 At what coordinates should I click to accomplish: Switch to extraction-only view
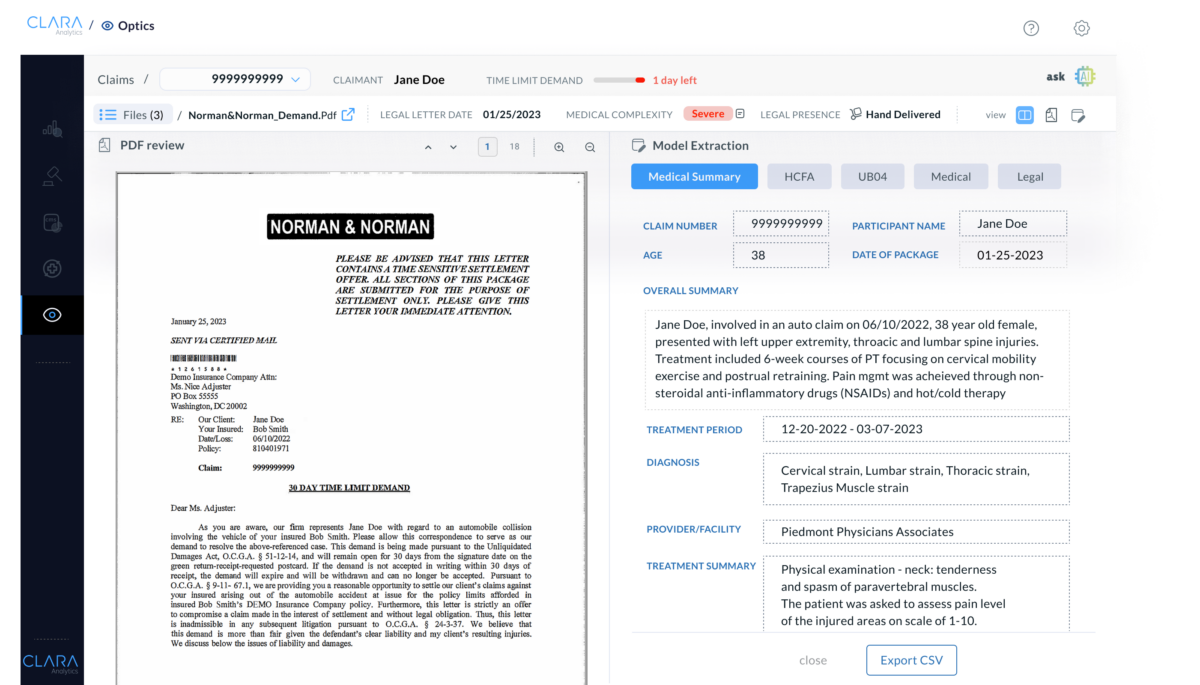(1078, 115)
